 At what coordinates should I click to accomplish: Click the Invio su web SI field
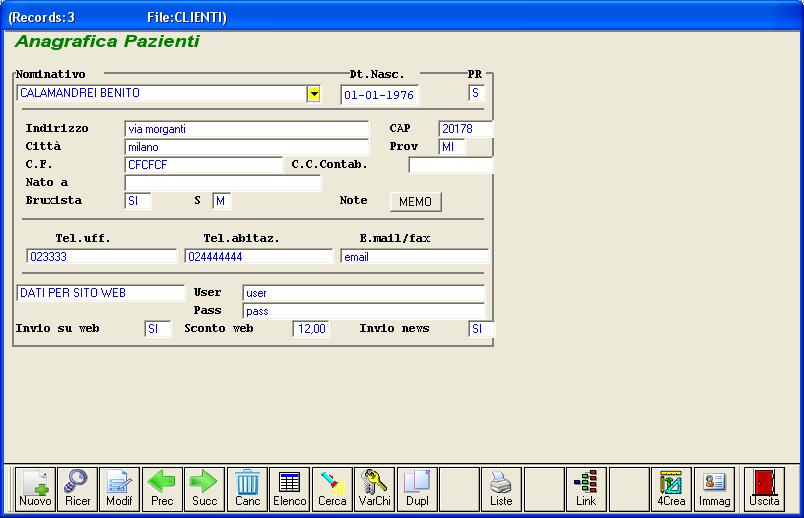157,329
